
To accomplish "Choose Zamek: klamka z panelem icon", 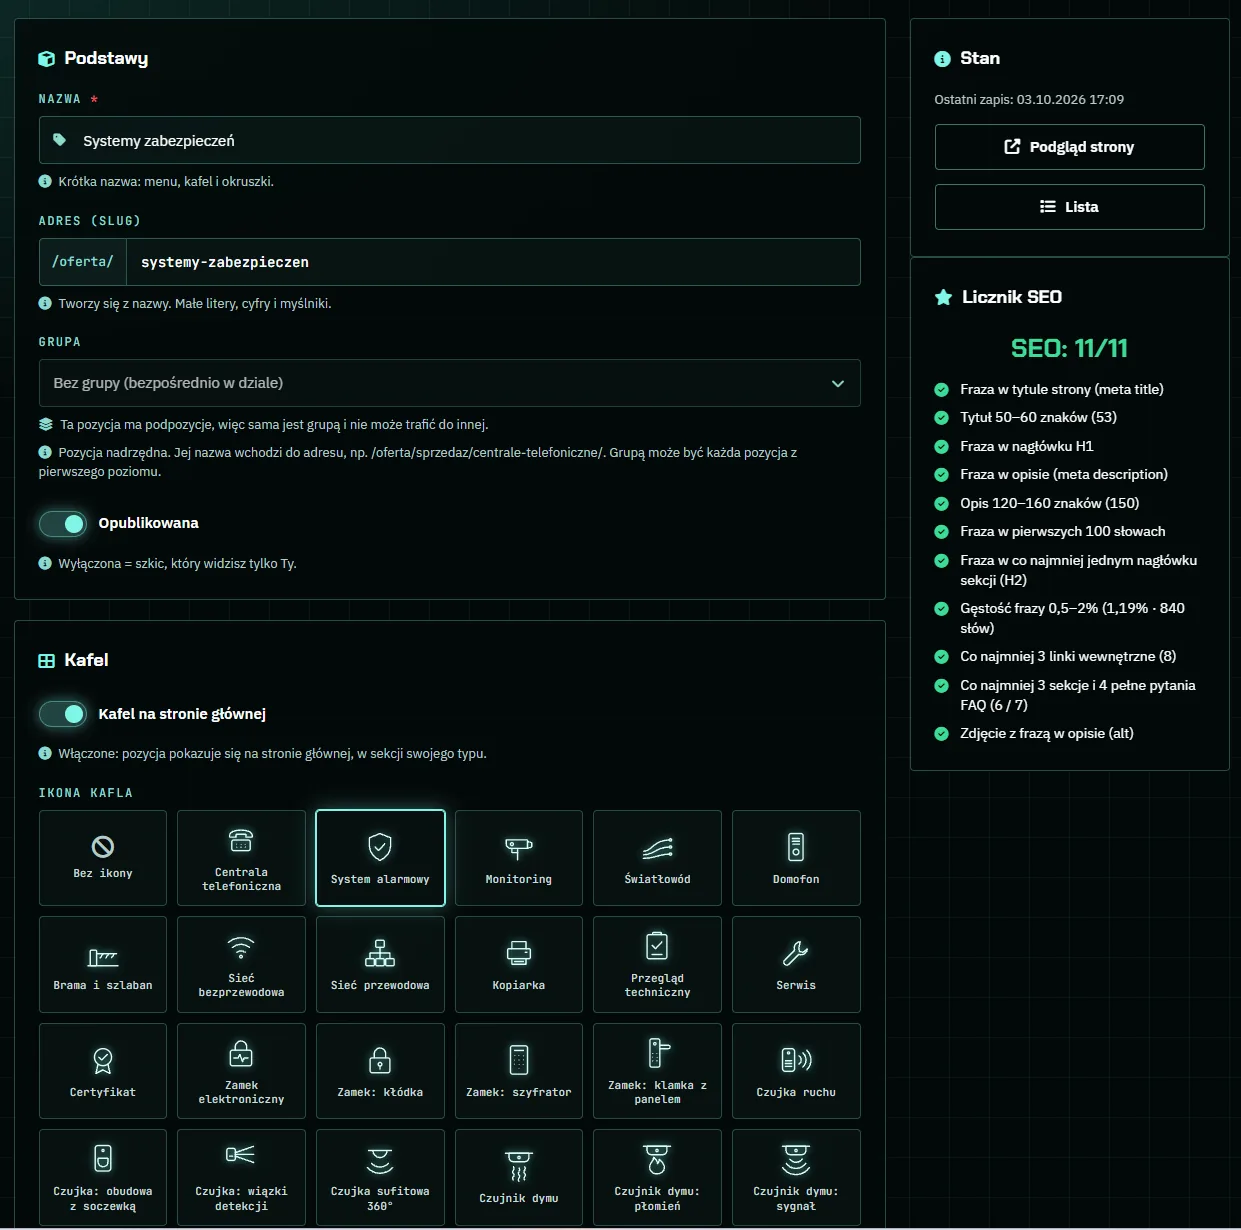I will coord(657,1071).
